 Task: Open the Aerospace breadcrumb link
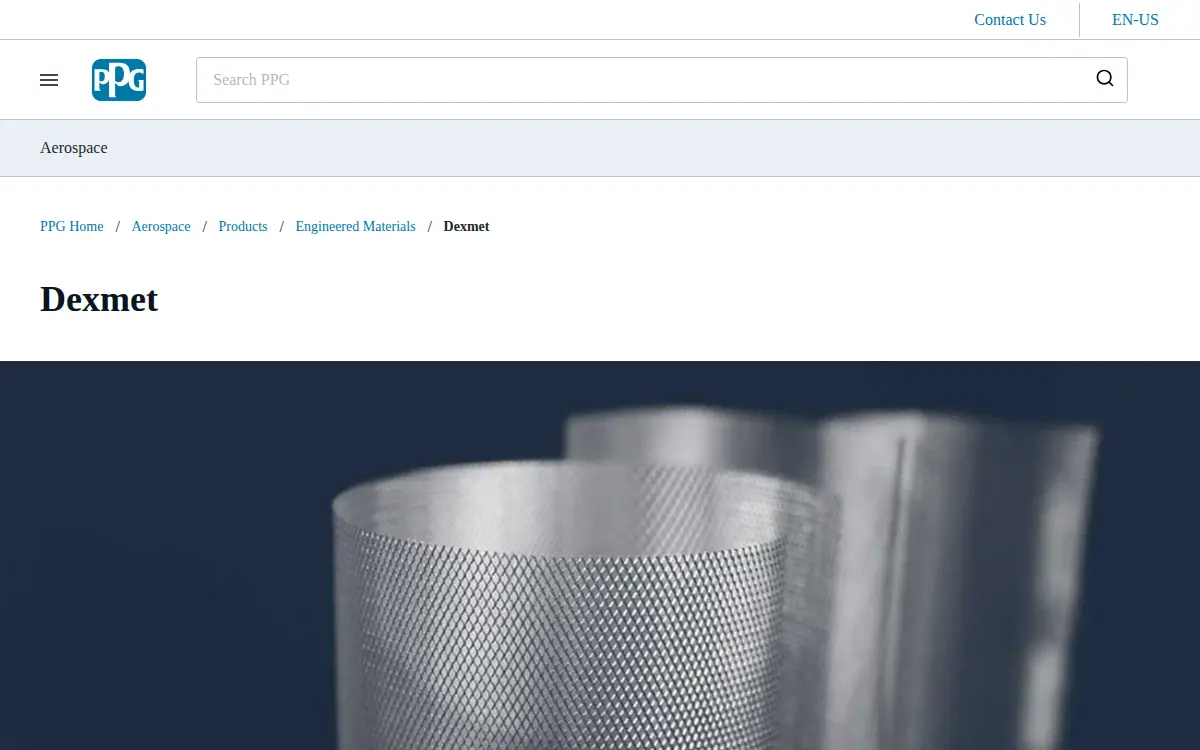coord(161,227)
